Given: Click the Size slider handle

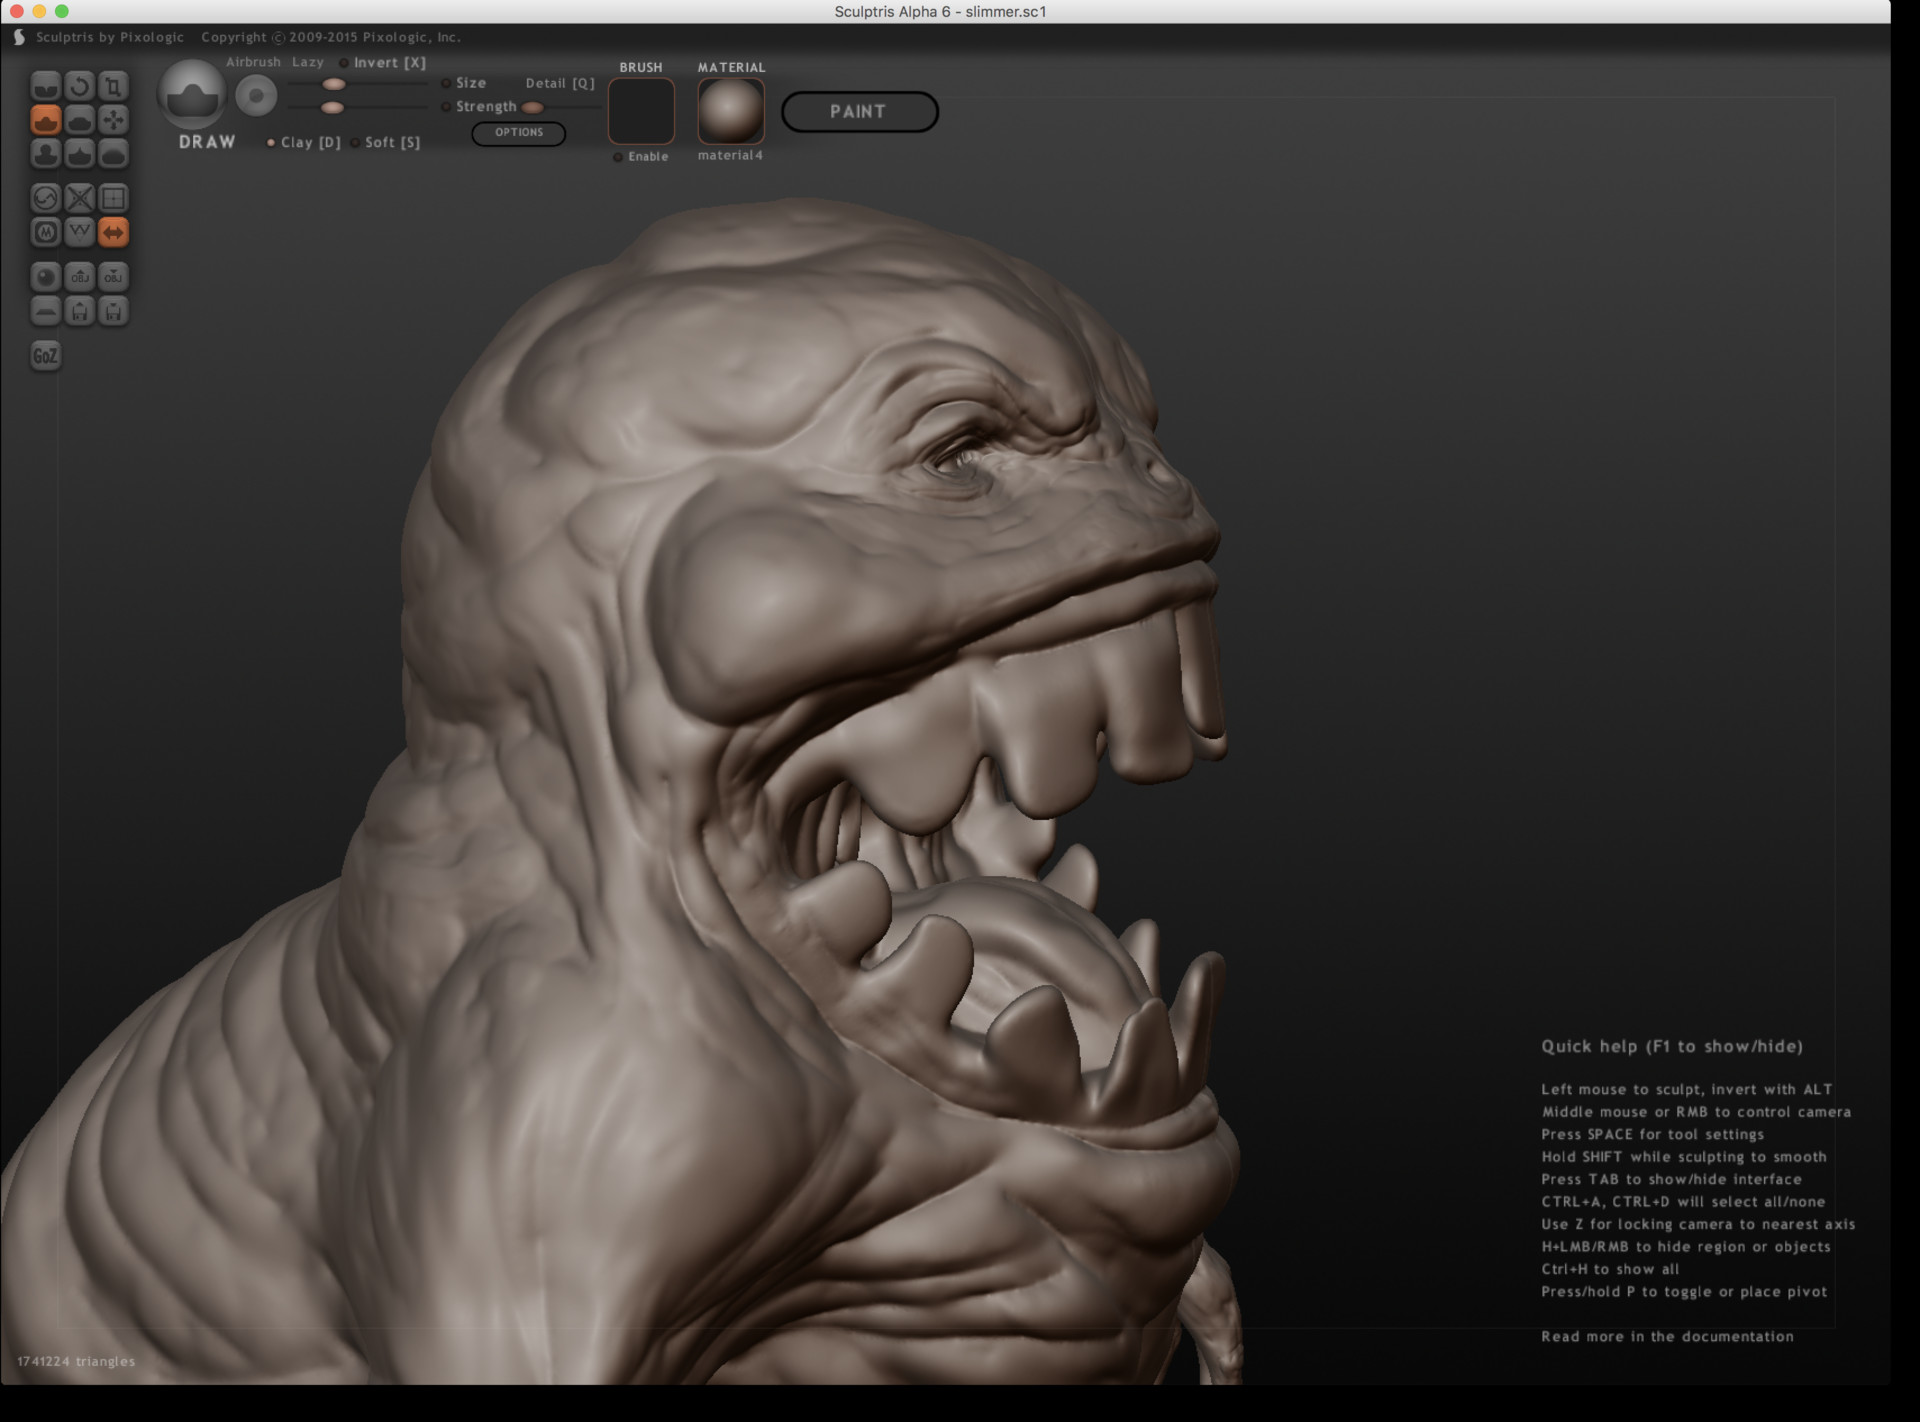Looking at the screenshot, I should [x=334, y=84].
